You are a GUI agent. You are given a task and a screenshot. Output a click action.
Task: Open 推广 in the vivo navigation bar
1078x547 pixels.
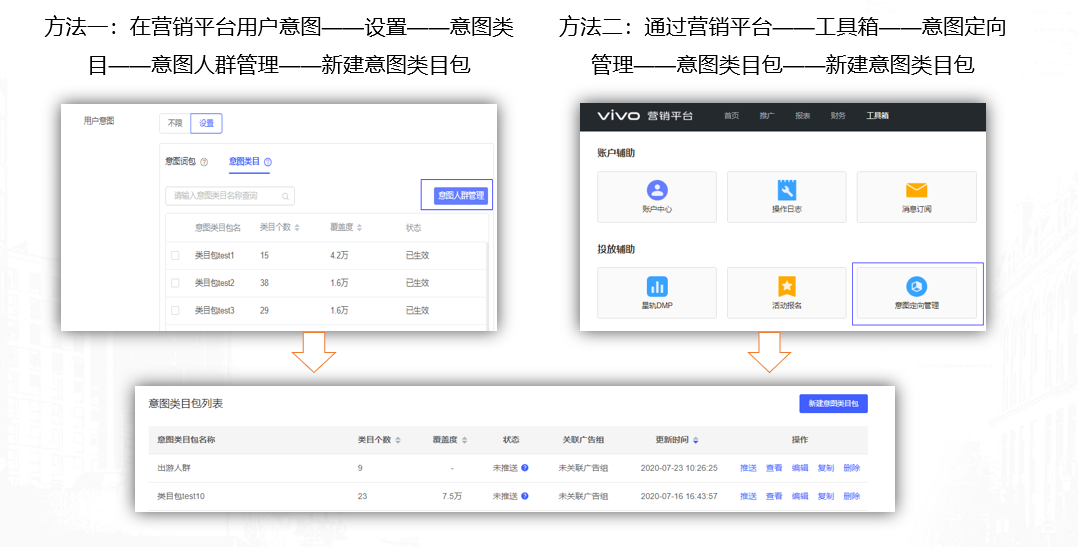pos(767,116)
